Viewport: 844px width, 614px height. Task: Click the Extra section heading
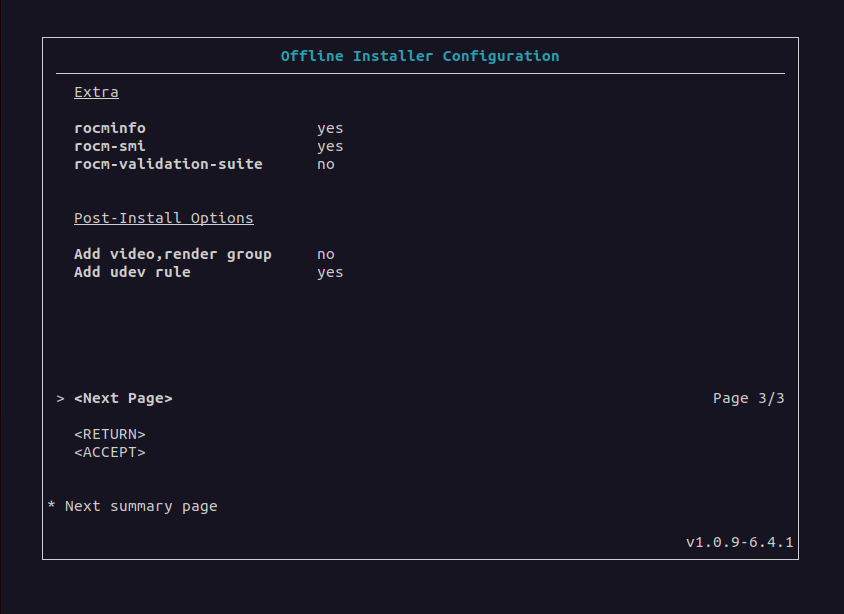(x=96, y=92)
